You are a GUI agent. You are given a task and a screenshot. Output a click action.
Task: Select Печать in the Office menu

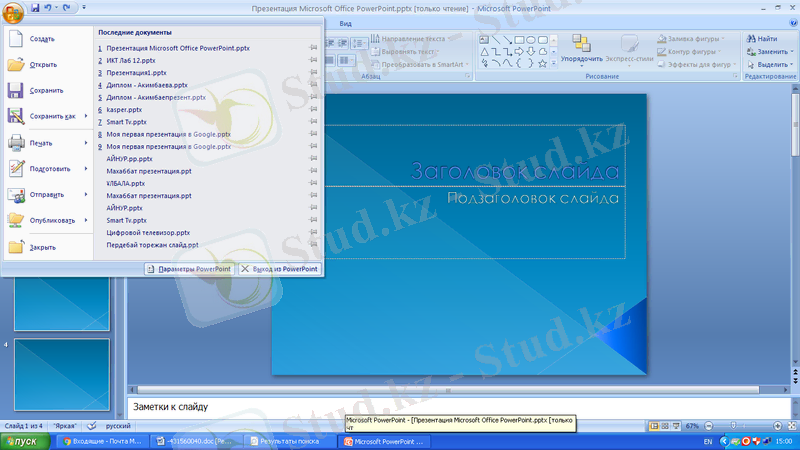pyautogui.click(x=40, y=143)
